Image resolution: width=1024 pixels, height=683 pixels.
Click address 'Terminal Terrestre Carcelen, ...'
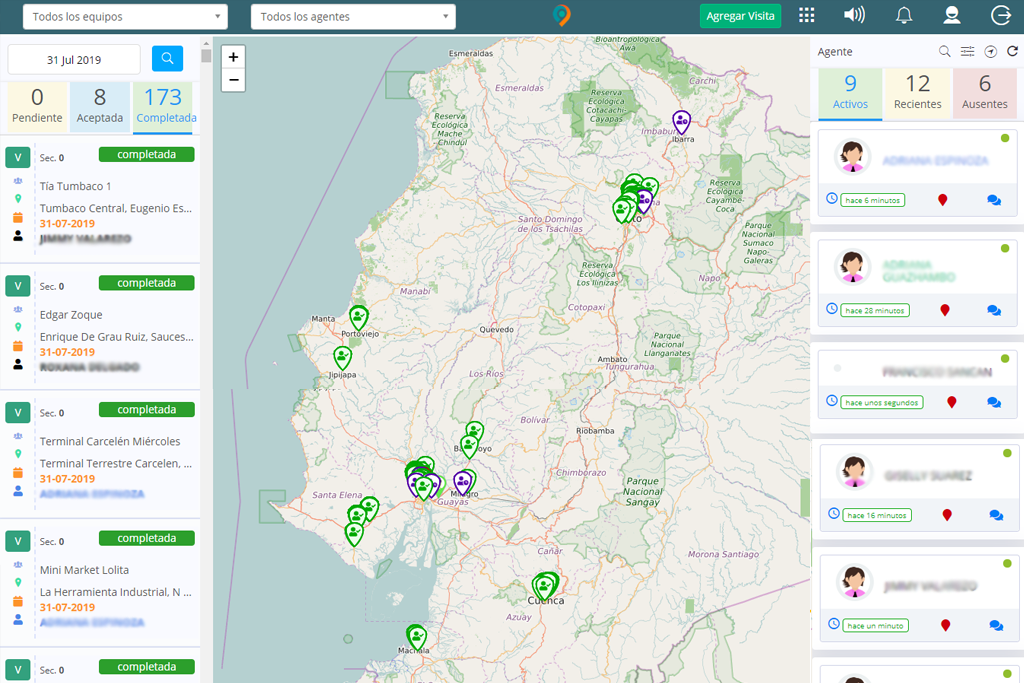click(116, 464)
